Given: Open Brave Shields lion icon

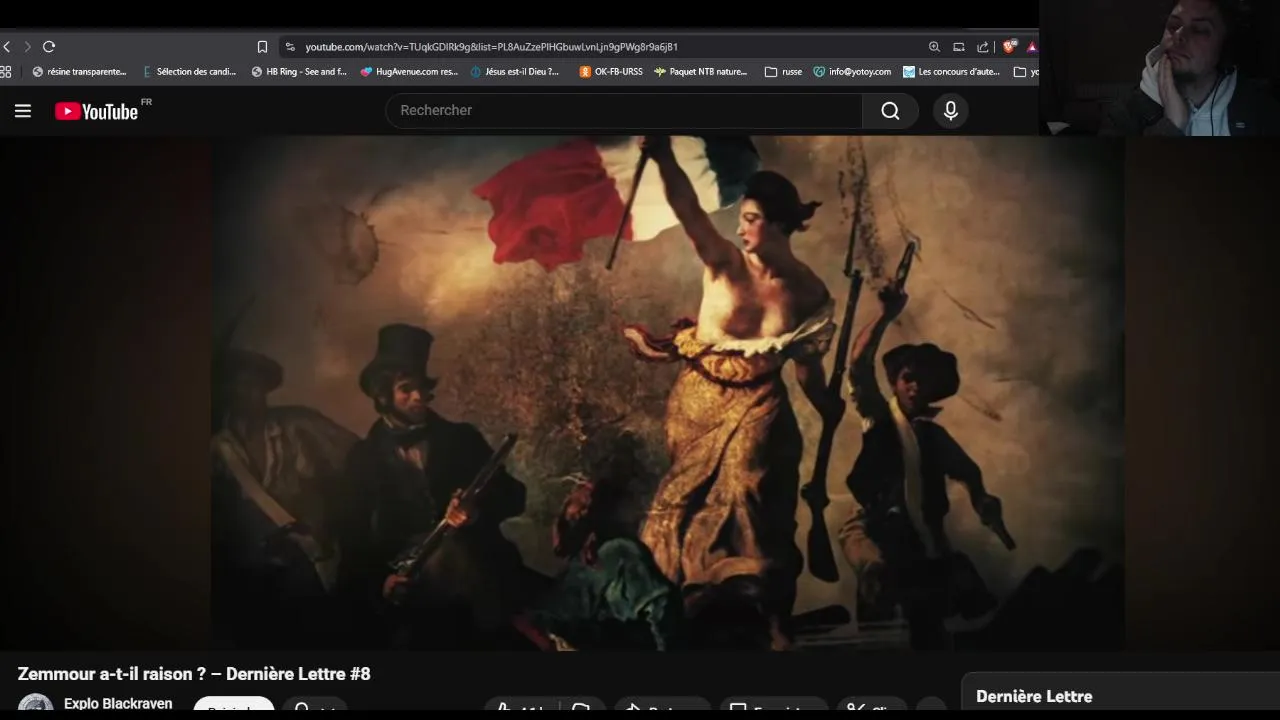Looking at the screenshot, I should [x=1010, y=46].
